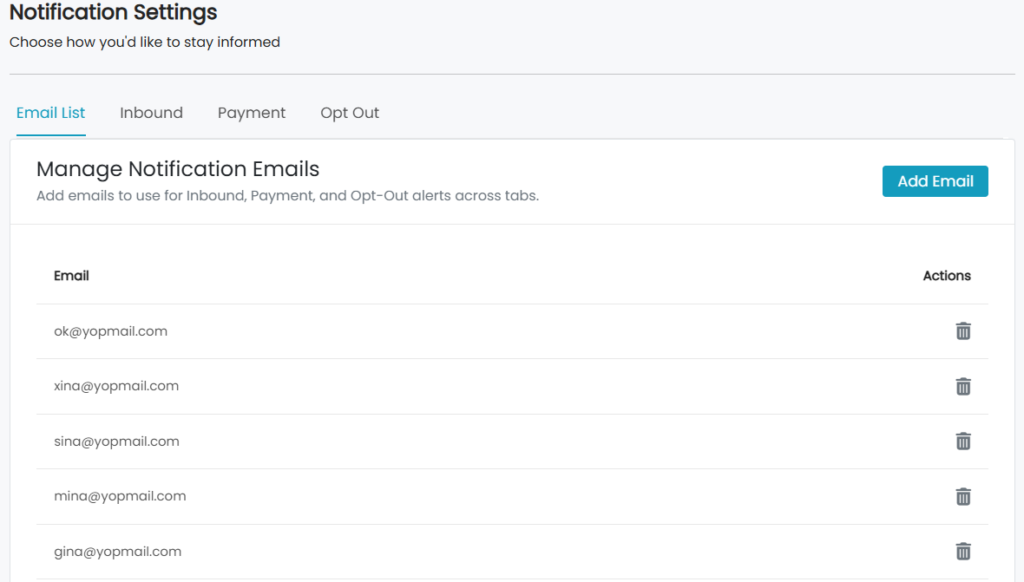1024x582 pixels.
Task: Click the Manage Notification Emails heading
Action: pyautogui.click(x=178, y=169)
